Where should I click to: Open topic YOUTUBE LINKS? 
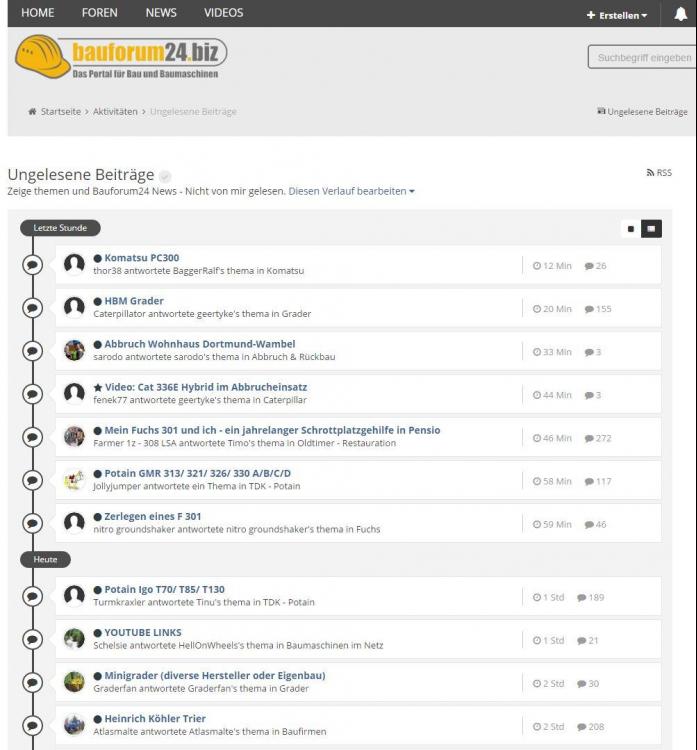point(143,632)
